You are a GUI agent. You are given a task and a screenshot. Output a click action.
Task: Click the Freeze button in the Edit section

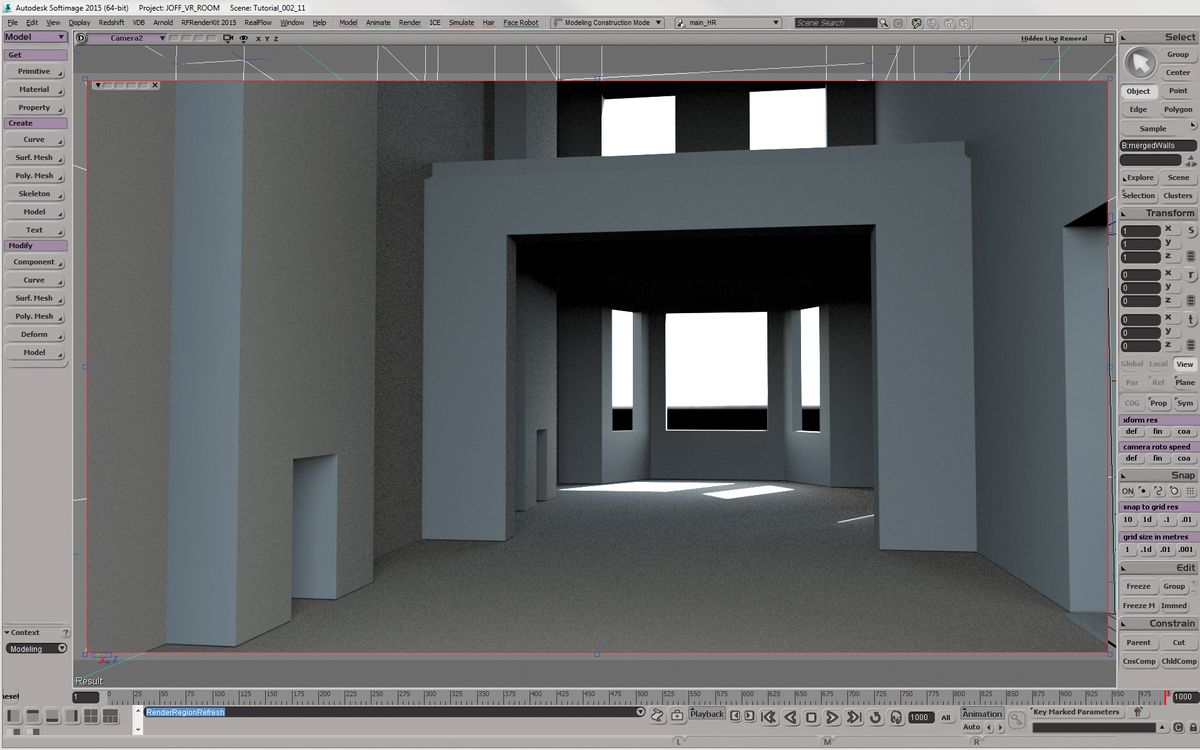click(x=1140, y=586)
